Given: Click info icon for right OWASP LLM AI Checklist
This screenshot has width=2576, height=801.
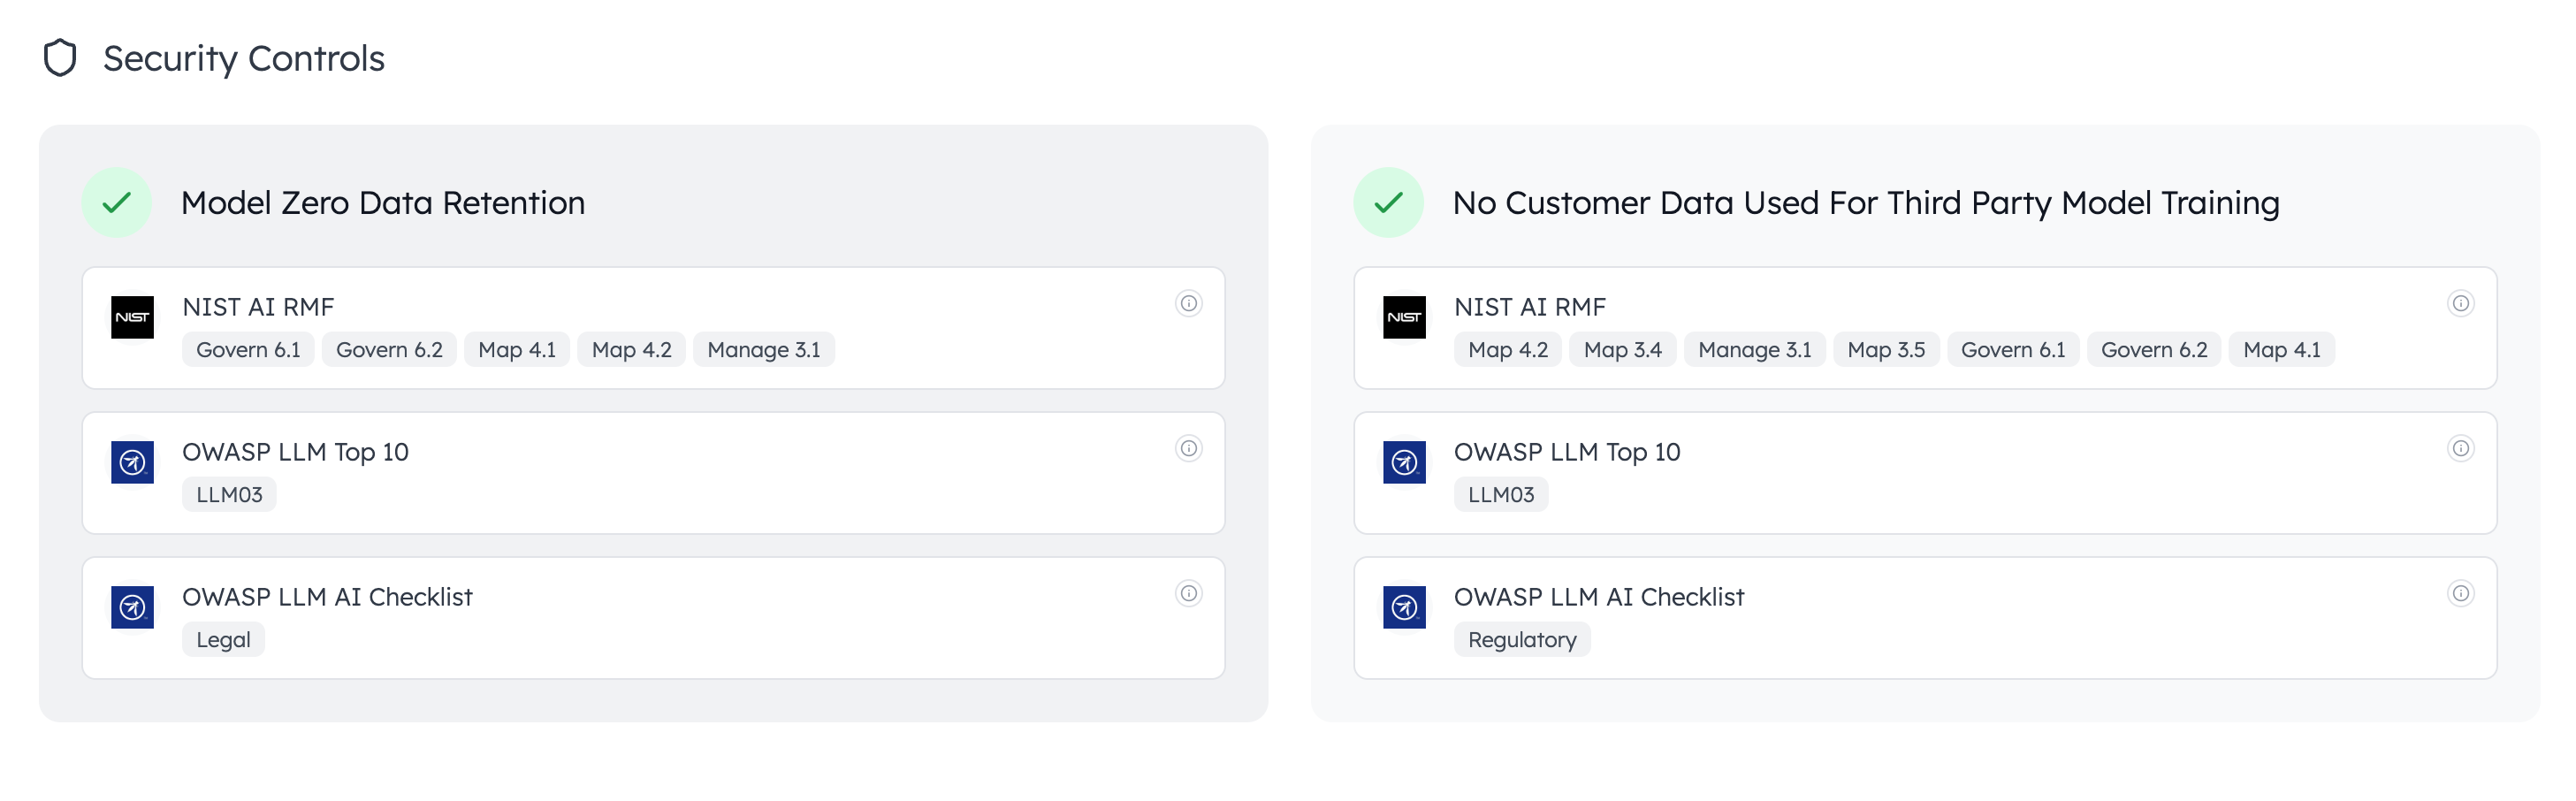Looking at the screenshot, I should pyautogui.click(x=2460, y=593).
